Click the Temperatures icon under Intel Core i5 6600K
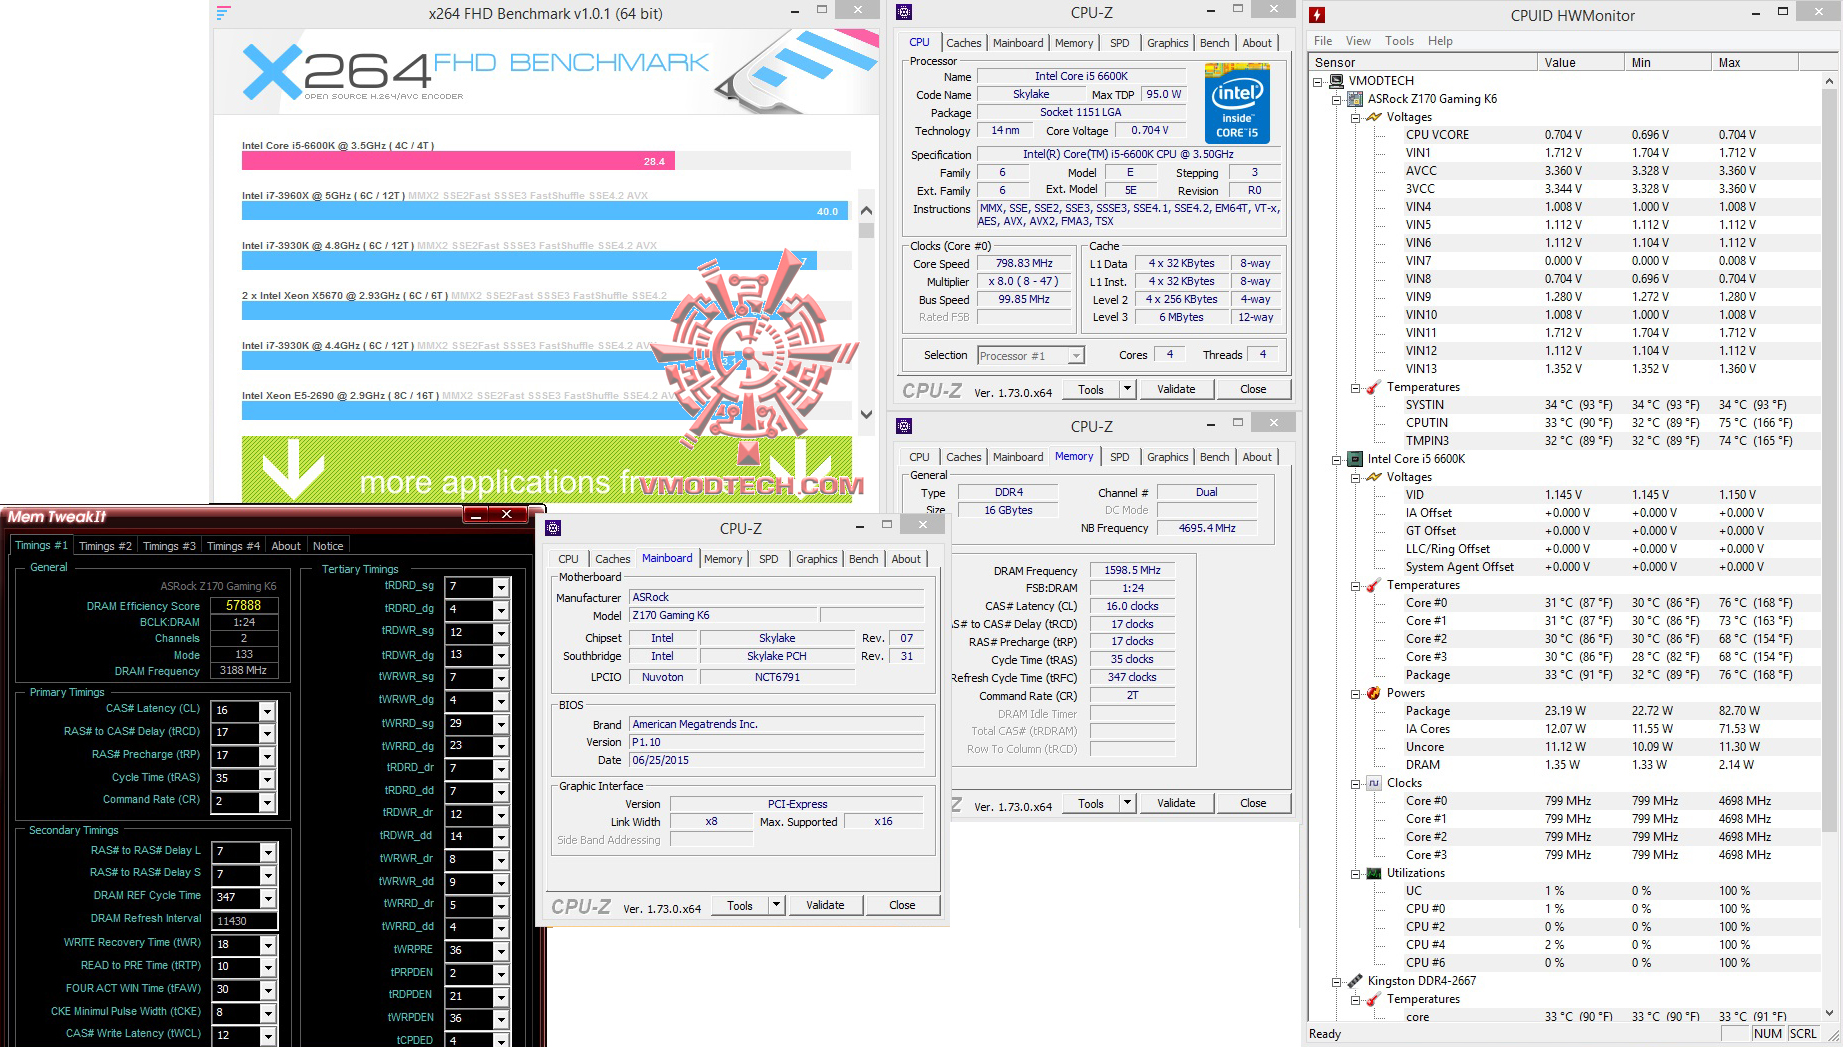 pyautogui.click(x=1374, y=585)
